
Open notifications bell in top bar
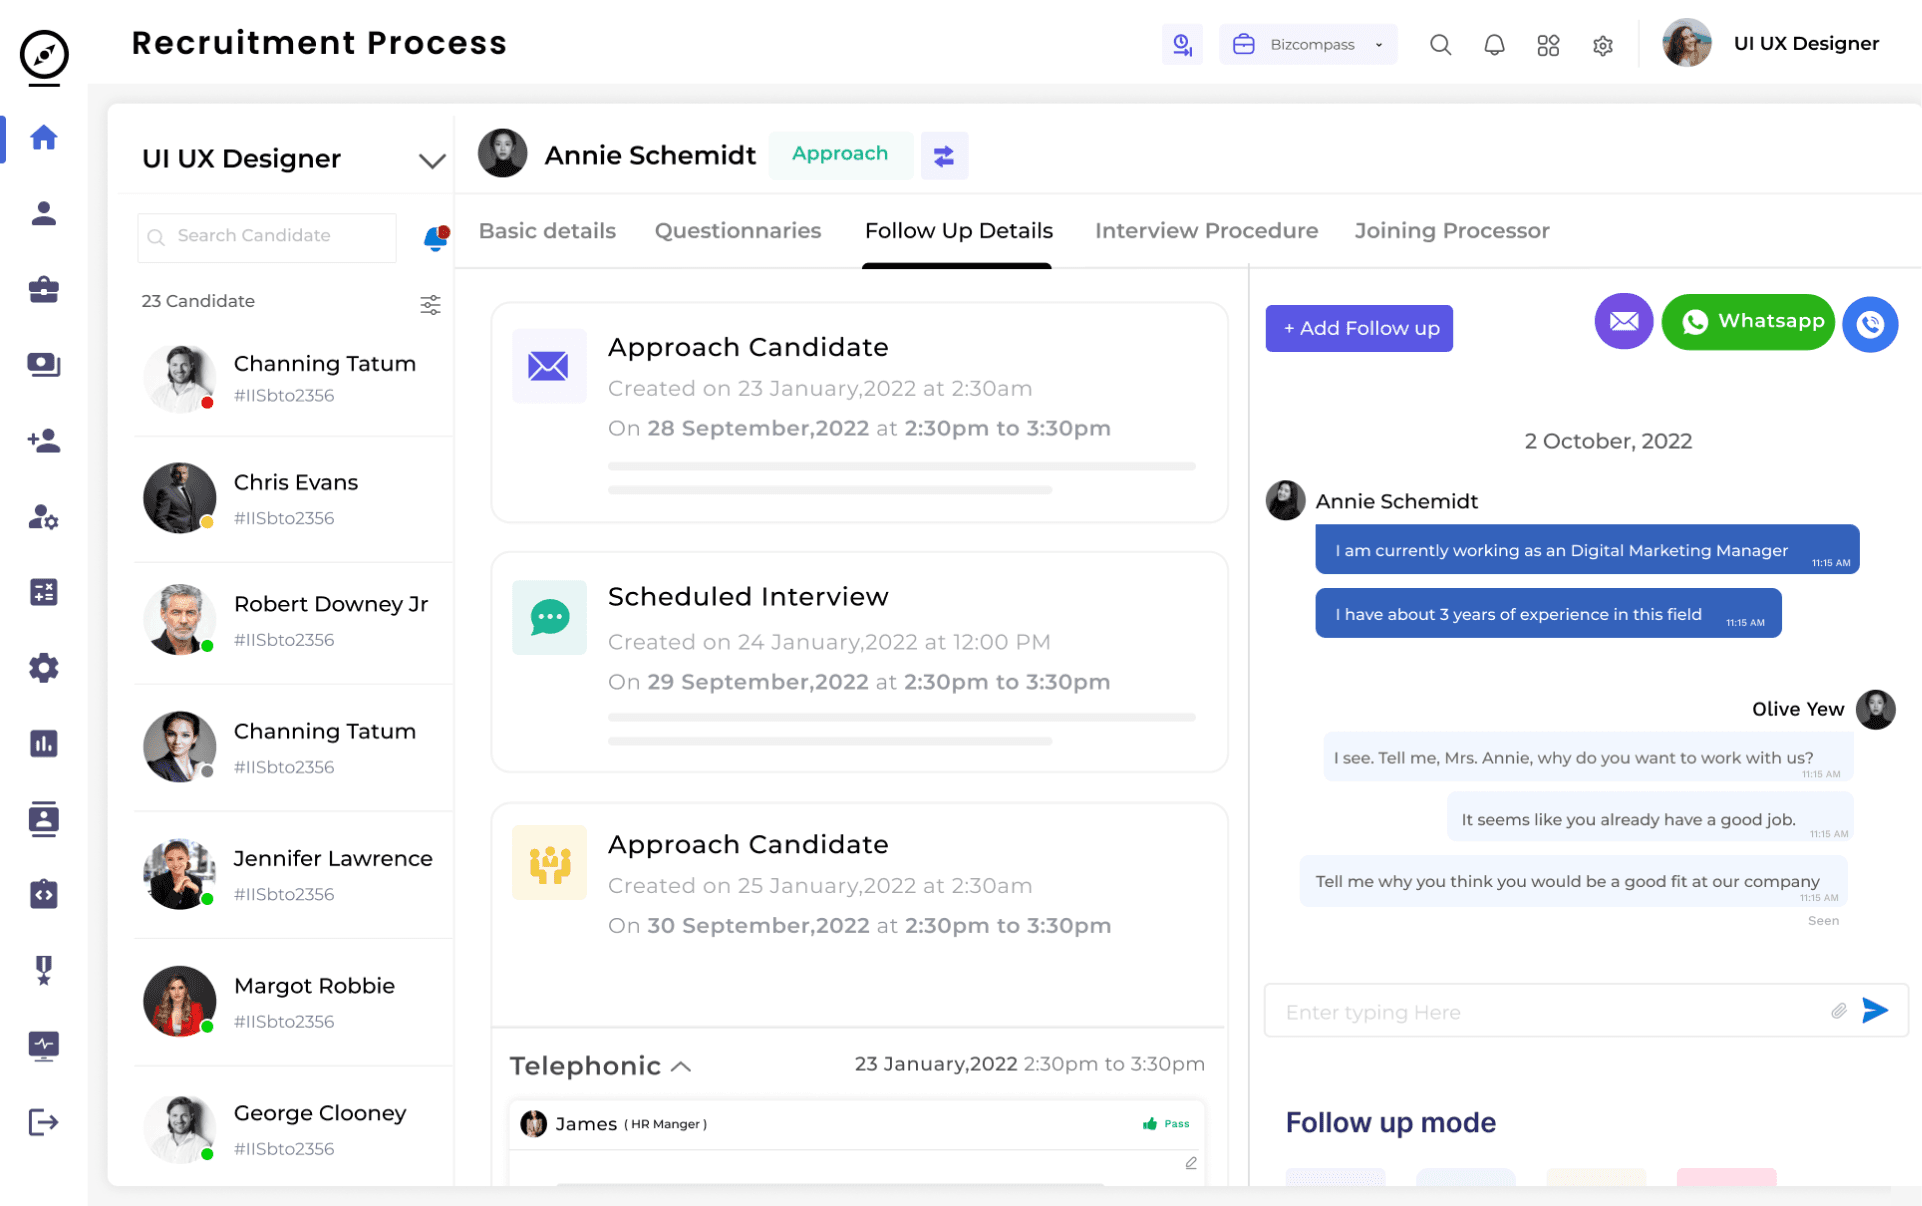pos(1494,45)
